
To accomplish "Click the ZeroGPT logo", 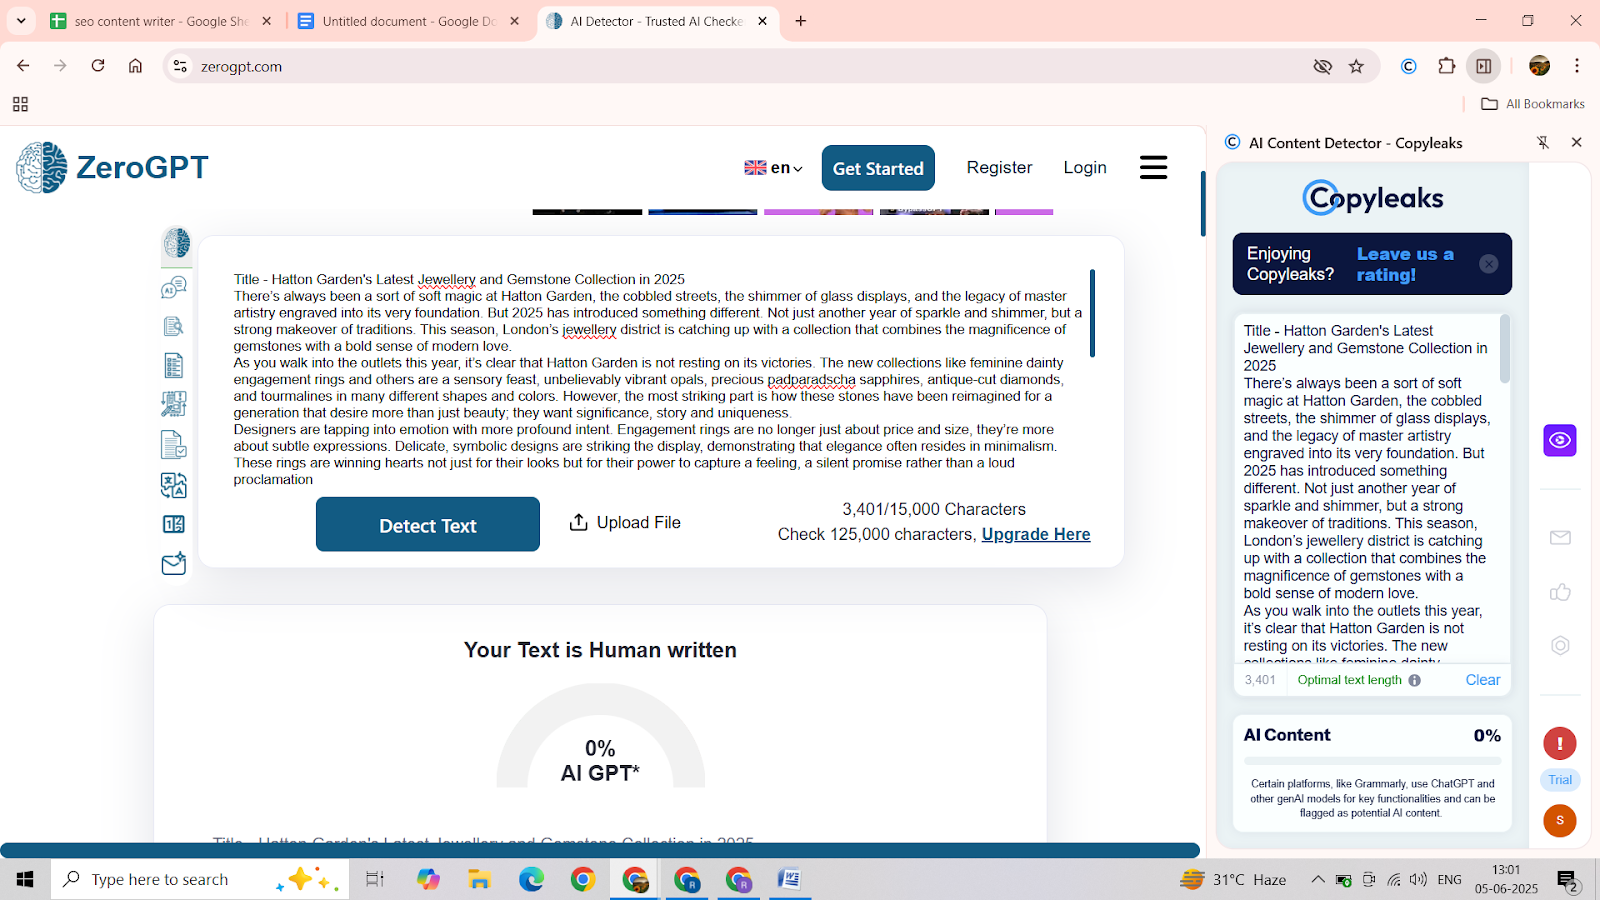I will click(x=112, y=167).
